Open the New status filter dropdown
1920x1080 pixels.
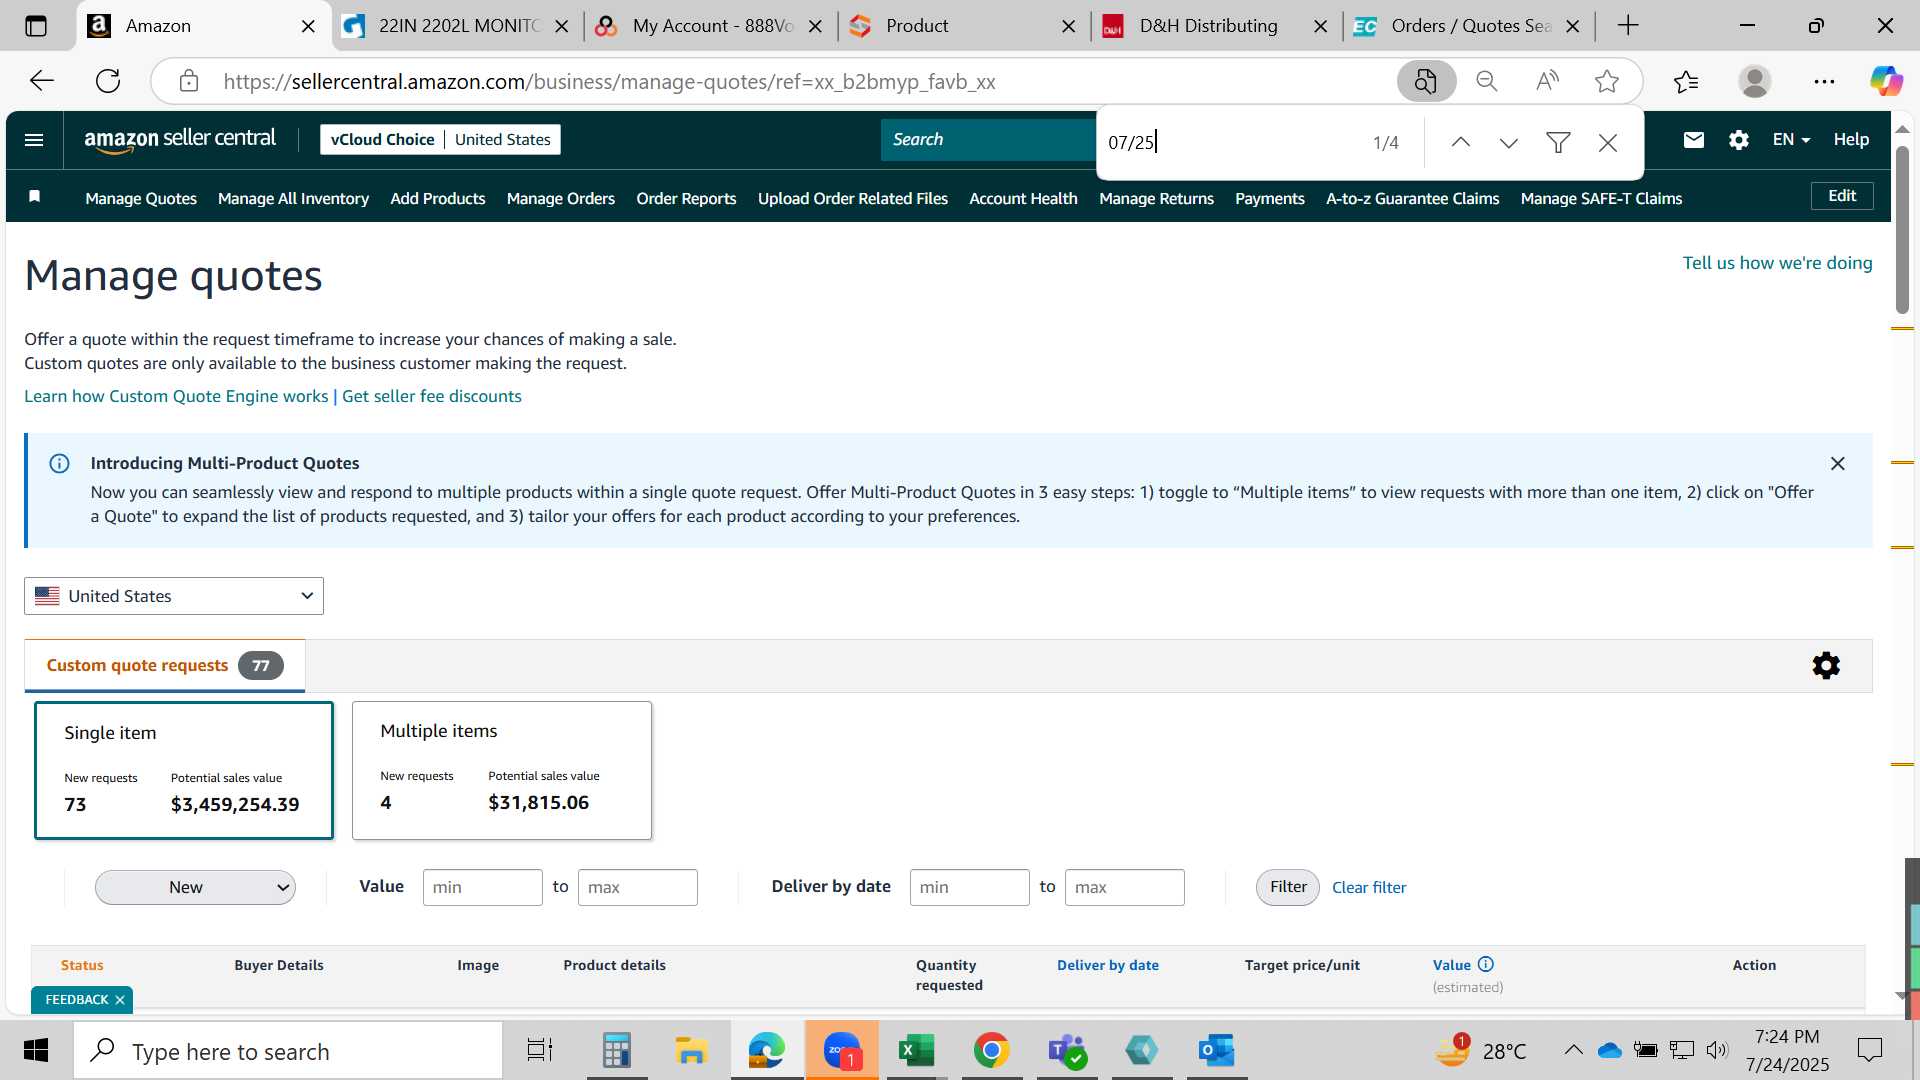tap(195, 888)
